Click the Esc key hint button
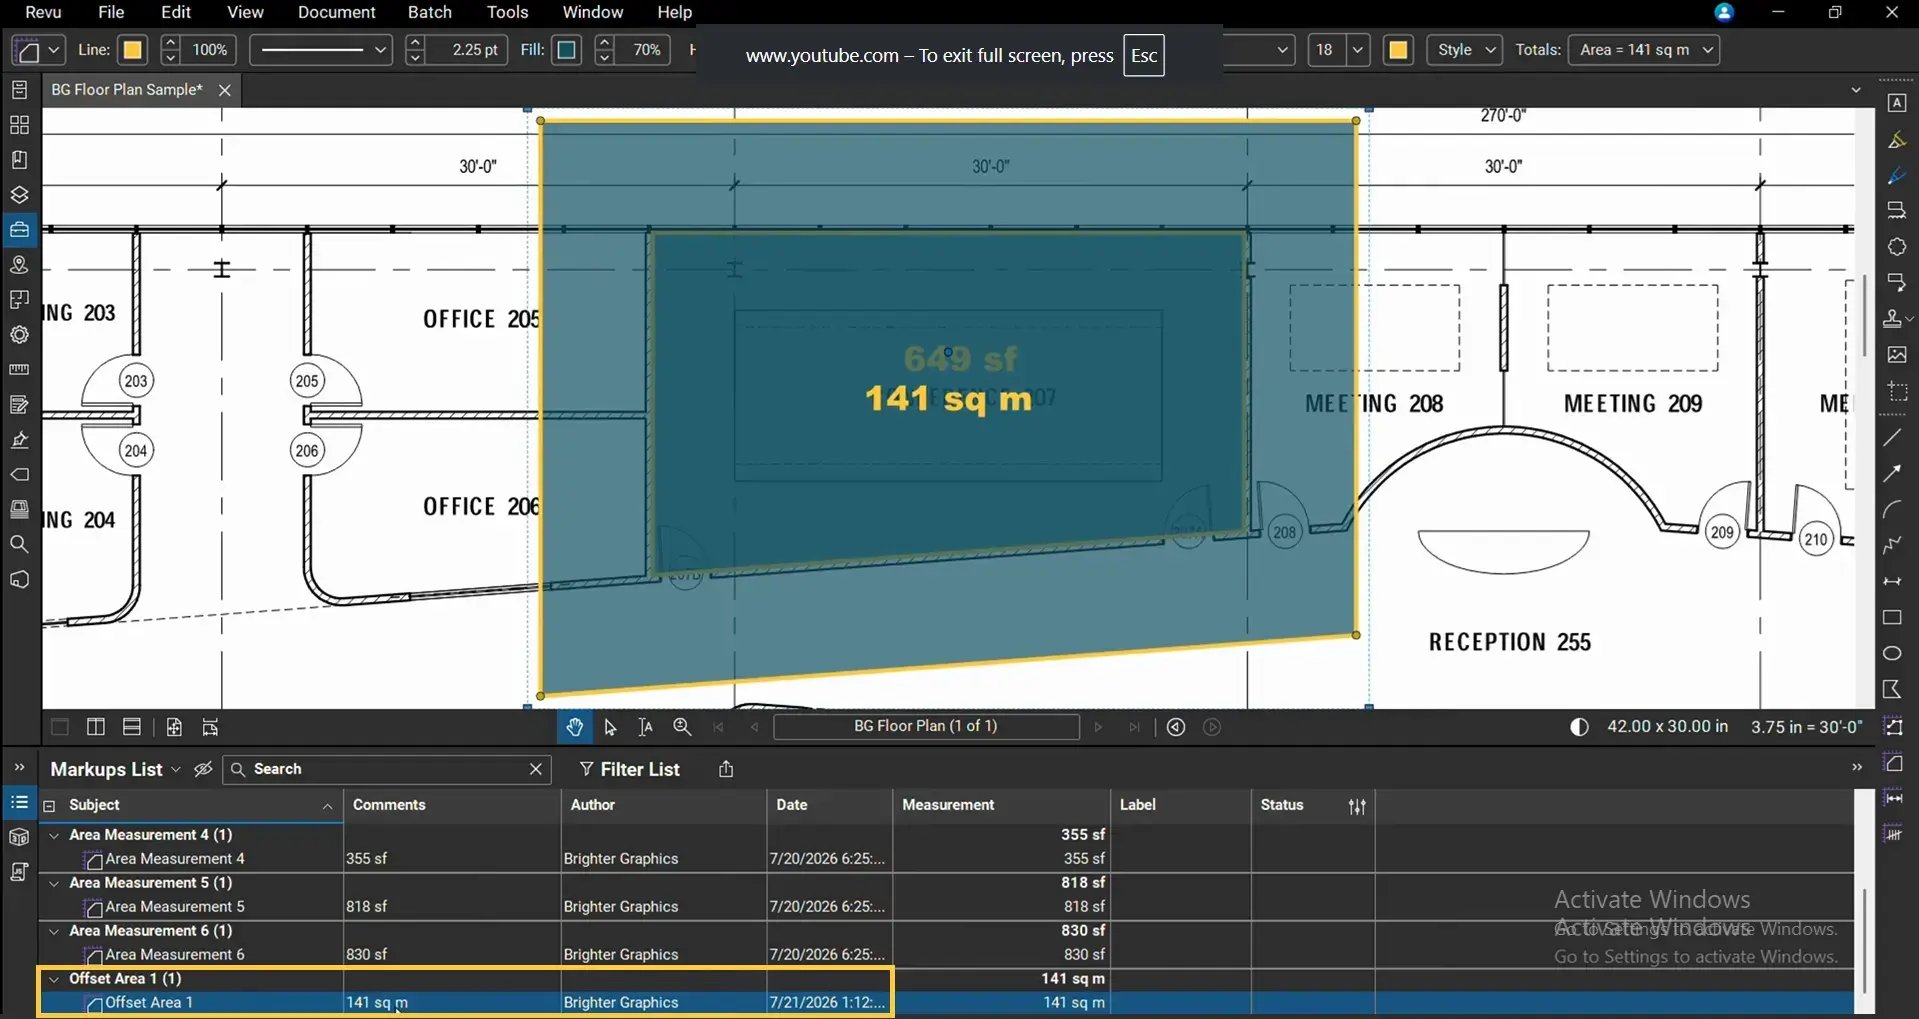1919x1019 pixels. point(1144,56)
